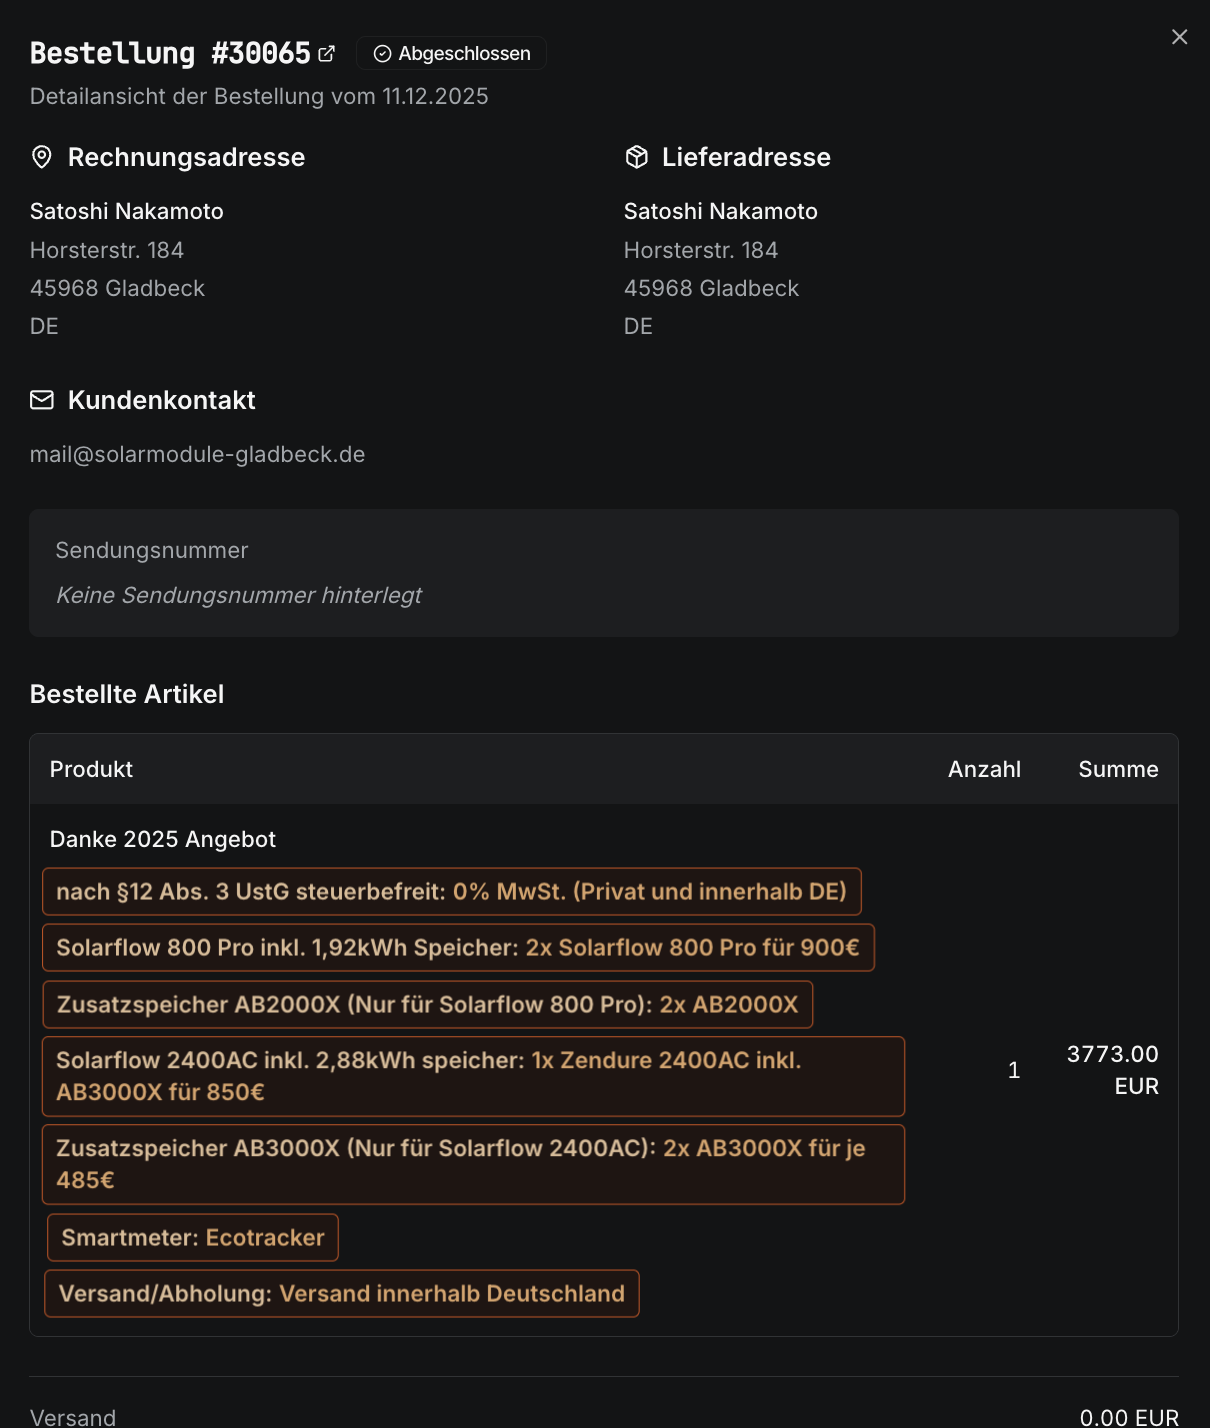Click the check-circle icon in Abgeschlossen badge

click(x=382, y=54)
